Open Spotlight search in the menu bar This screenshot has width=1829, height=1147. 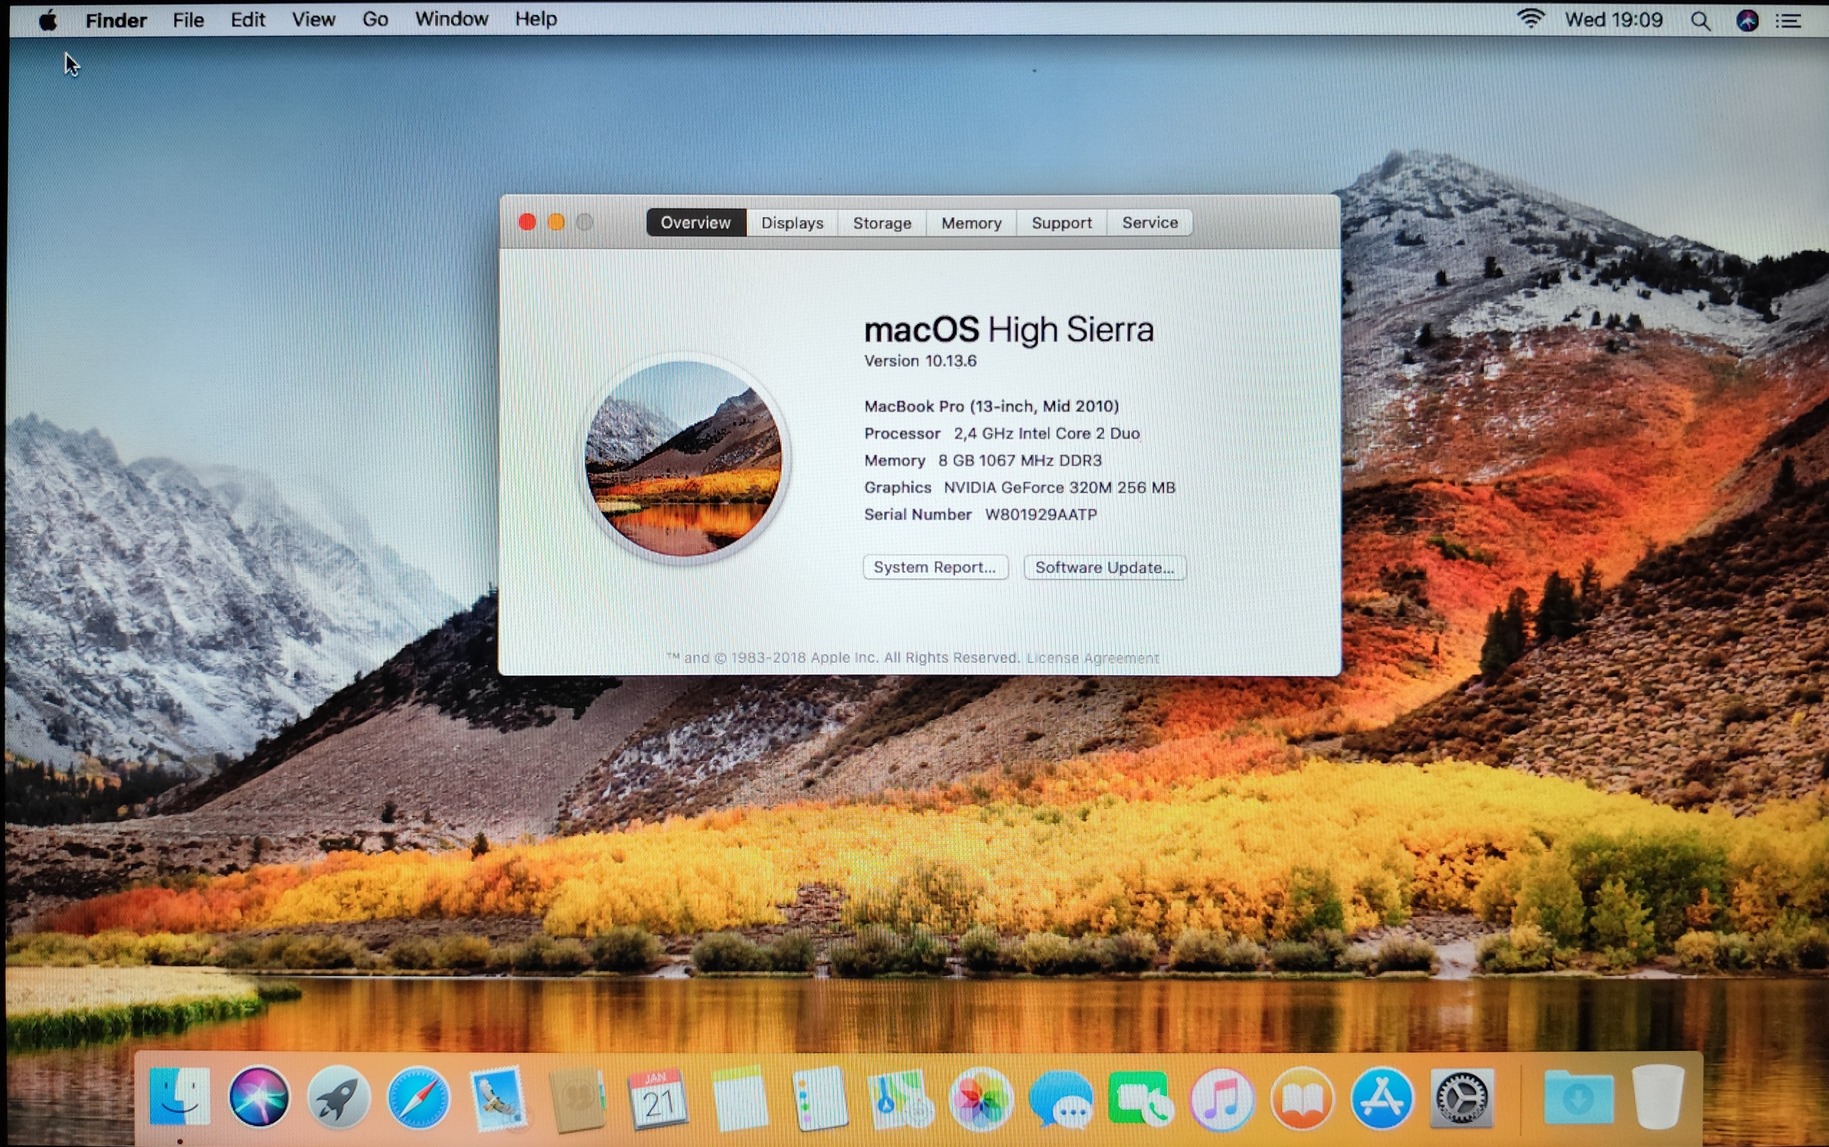[x=1700, y=20]
